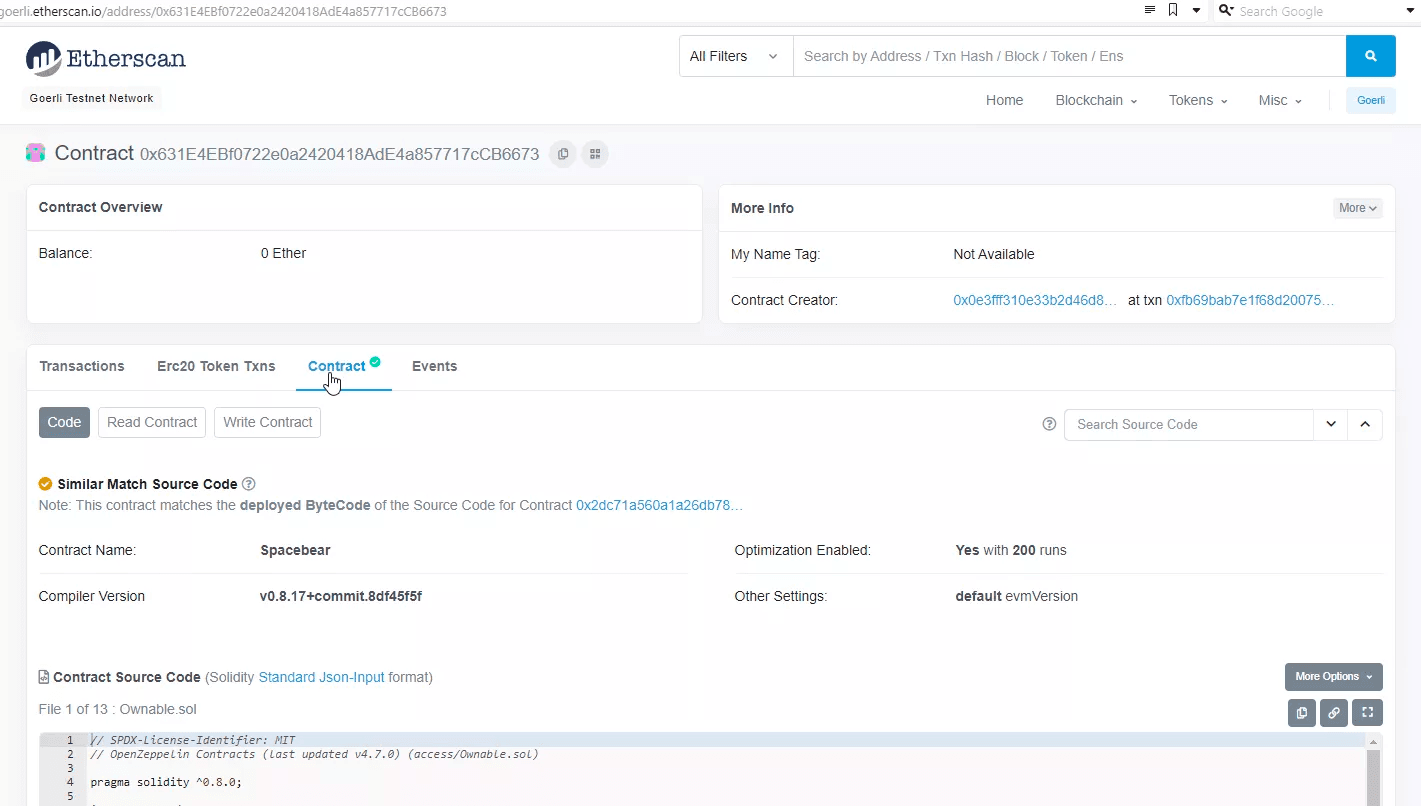
Task: Click the blue search magnifier button
Action: pyautogui.click(x=1370, y=56)
